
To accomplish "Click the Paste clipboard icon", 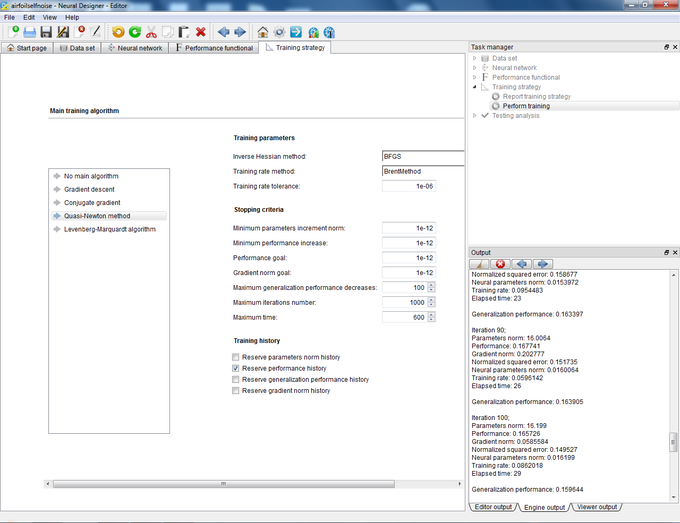I will [x=184, y=32].
